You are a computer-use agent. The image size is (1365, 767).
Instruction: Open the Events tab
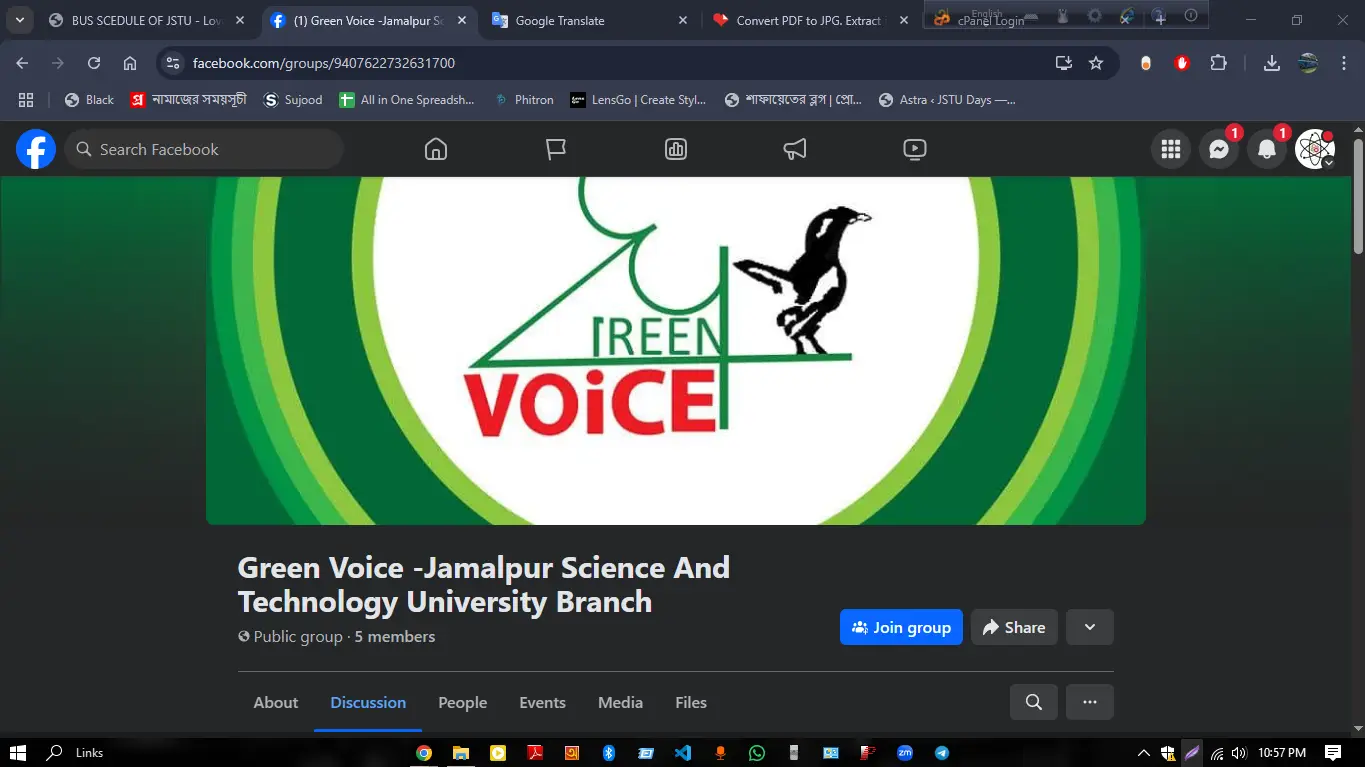coord(542,702)
